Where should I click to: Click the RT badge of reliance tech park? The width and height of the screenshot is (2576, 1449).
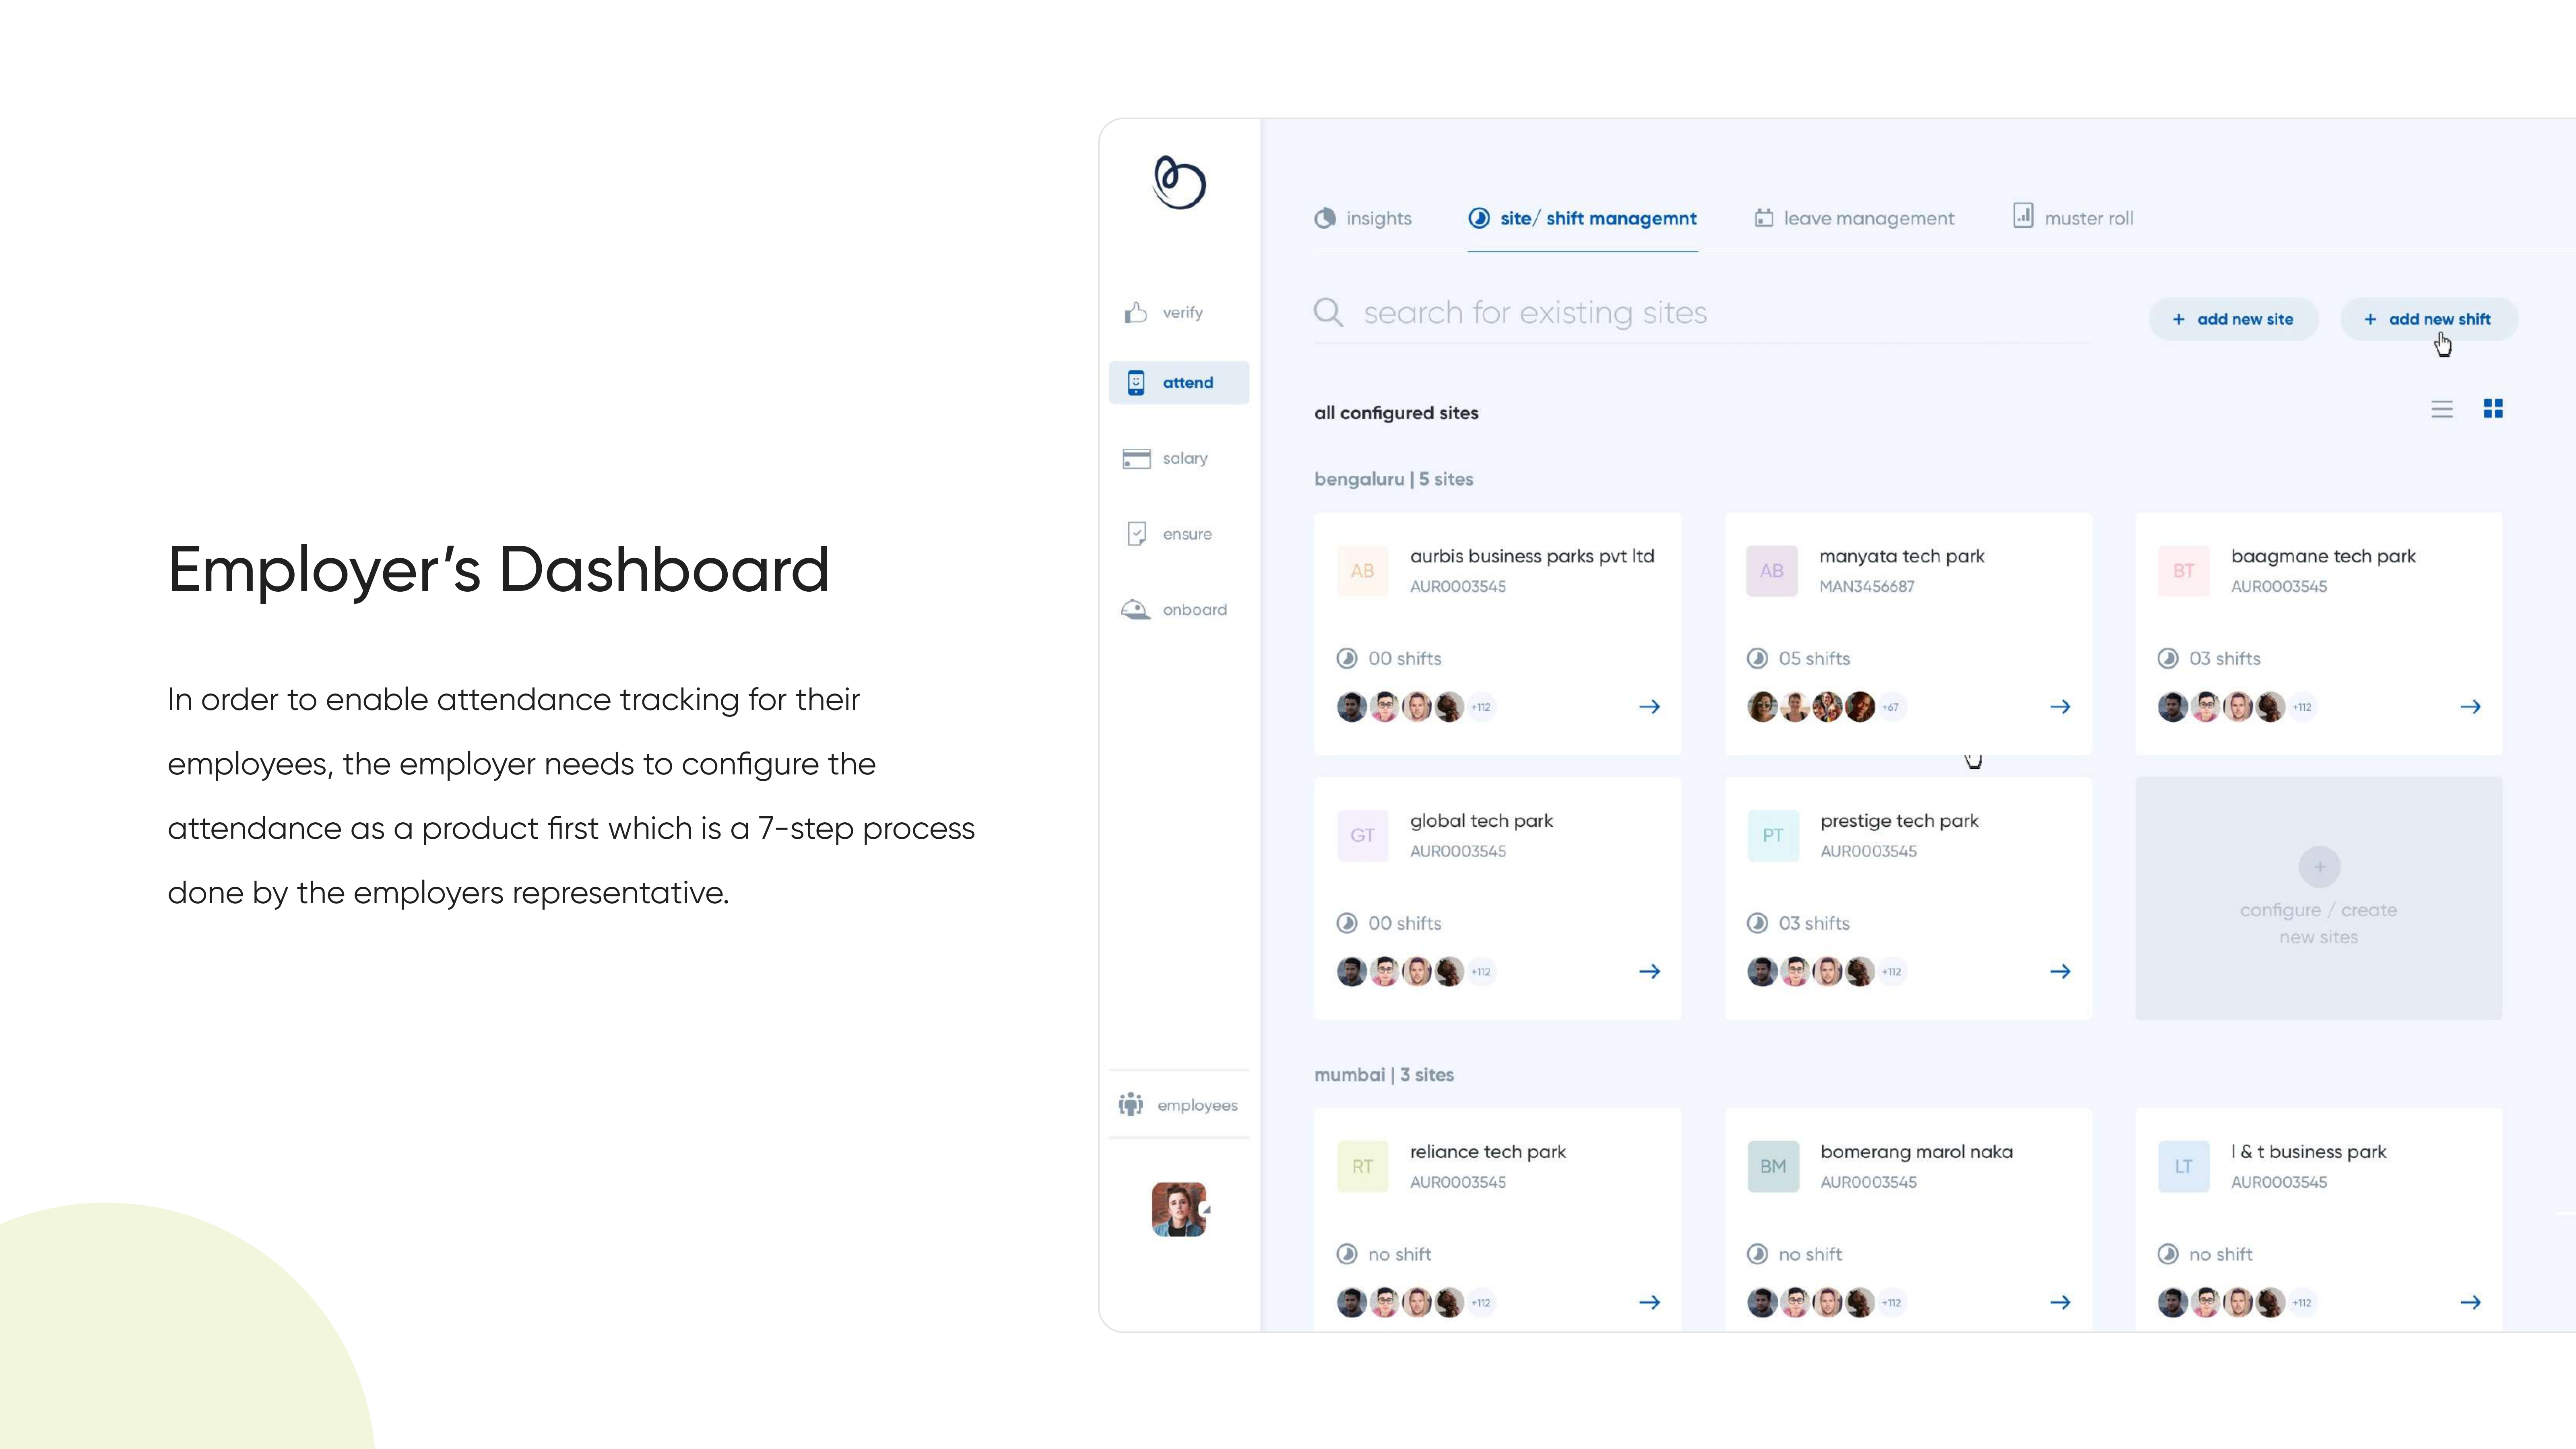click(1362, 1167)
